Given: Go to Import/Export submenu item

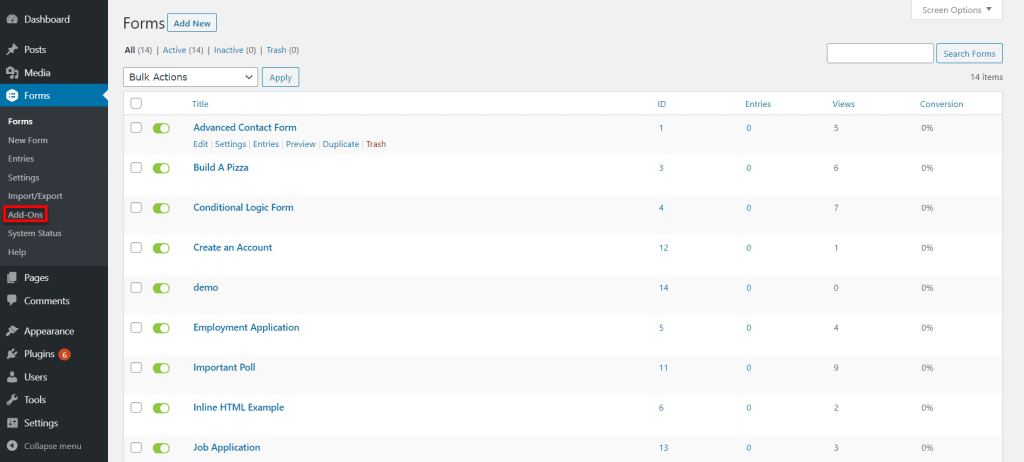Looking at the screenshot, I should [34, 196].
